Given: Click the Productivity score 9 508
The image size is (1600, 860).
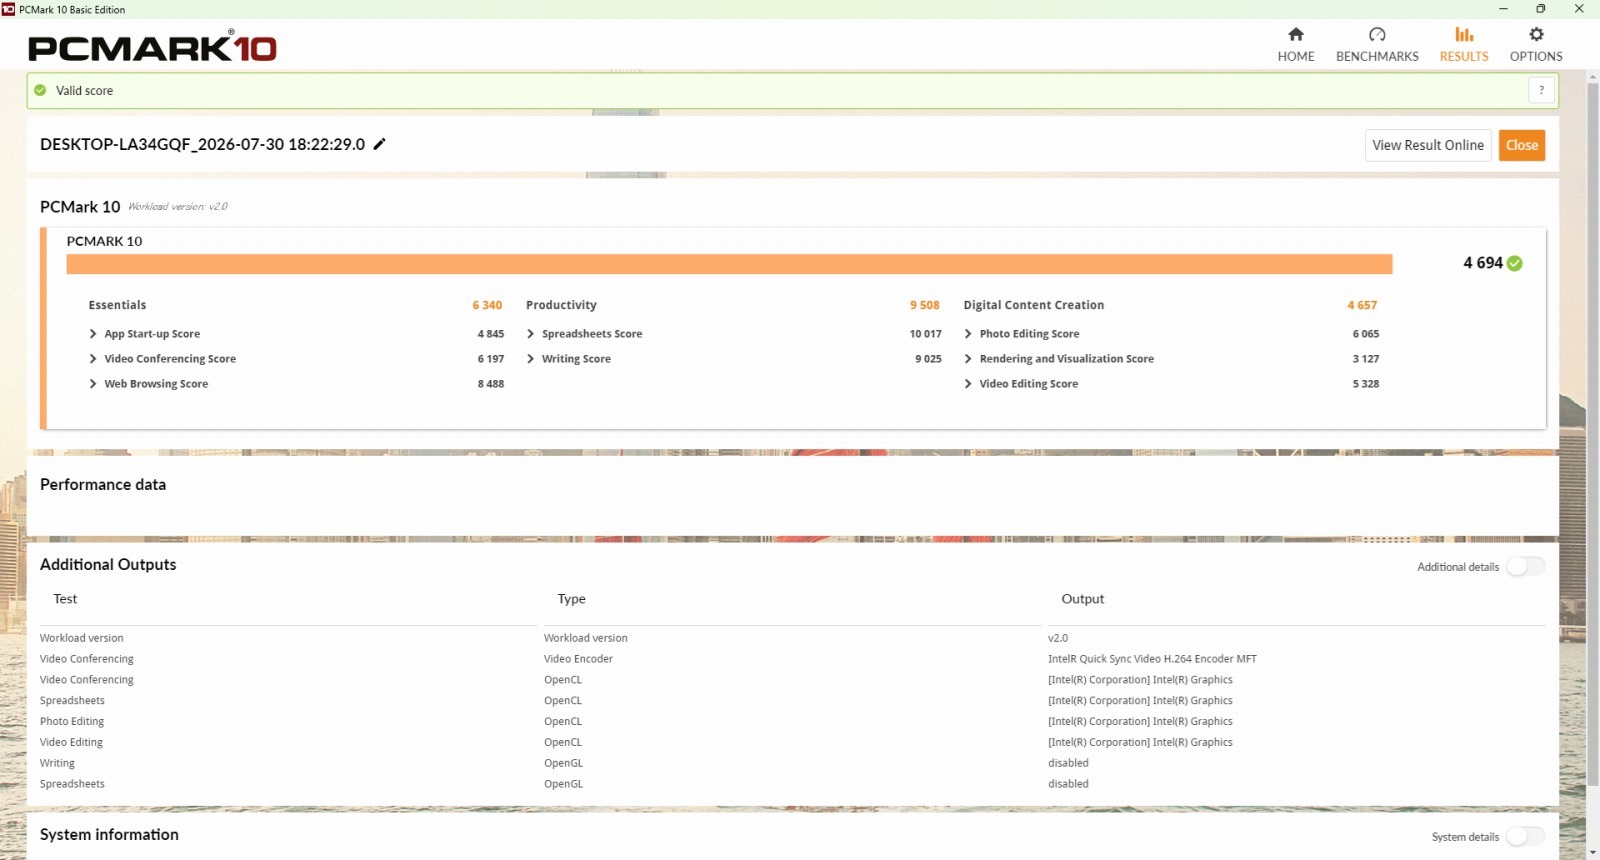Looking at the screenshot, I should [925, 305].
